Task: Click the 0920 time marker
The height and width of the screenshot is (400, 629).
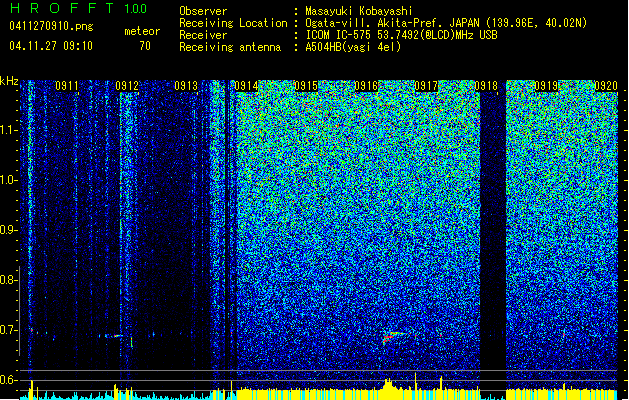Action: [606, 86]
